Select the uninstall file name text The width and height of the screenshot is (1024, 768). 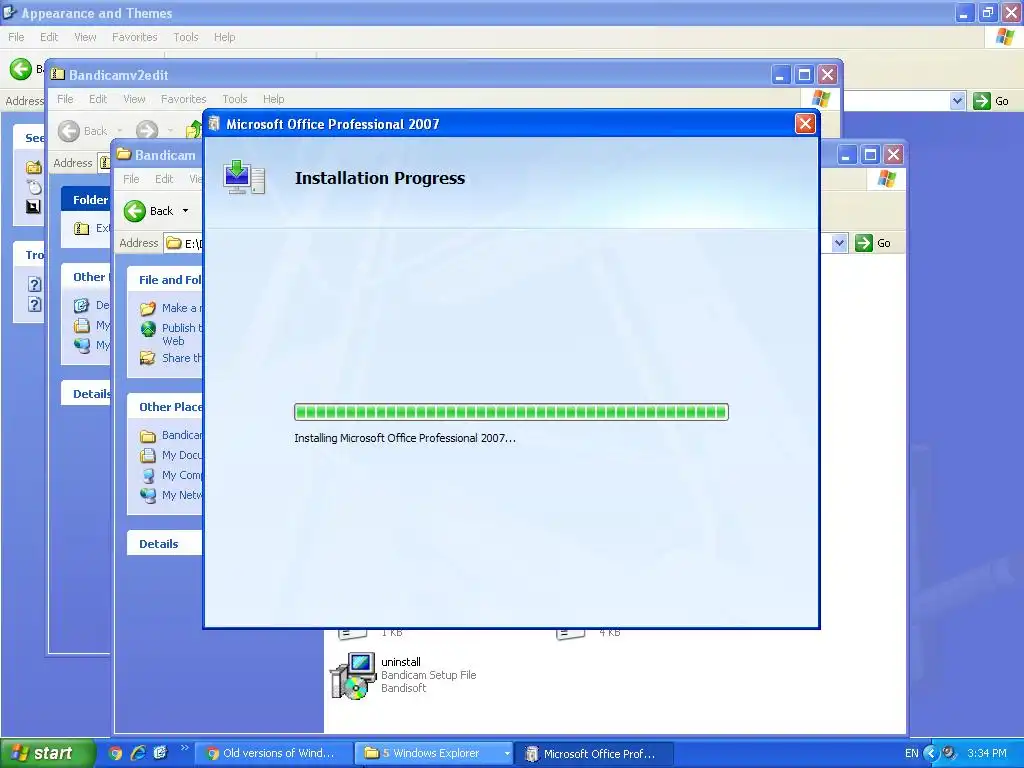(401, 662)
